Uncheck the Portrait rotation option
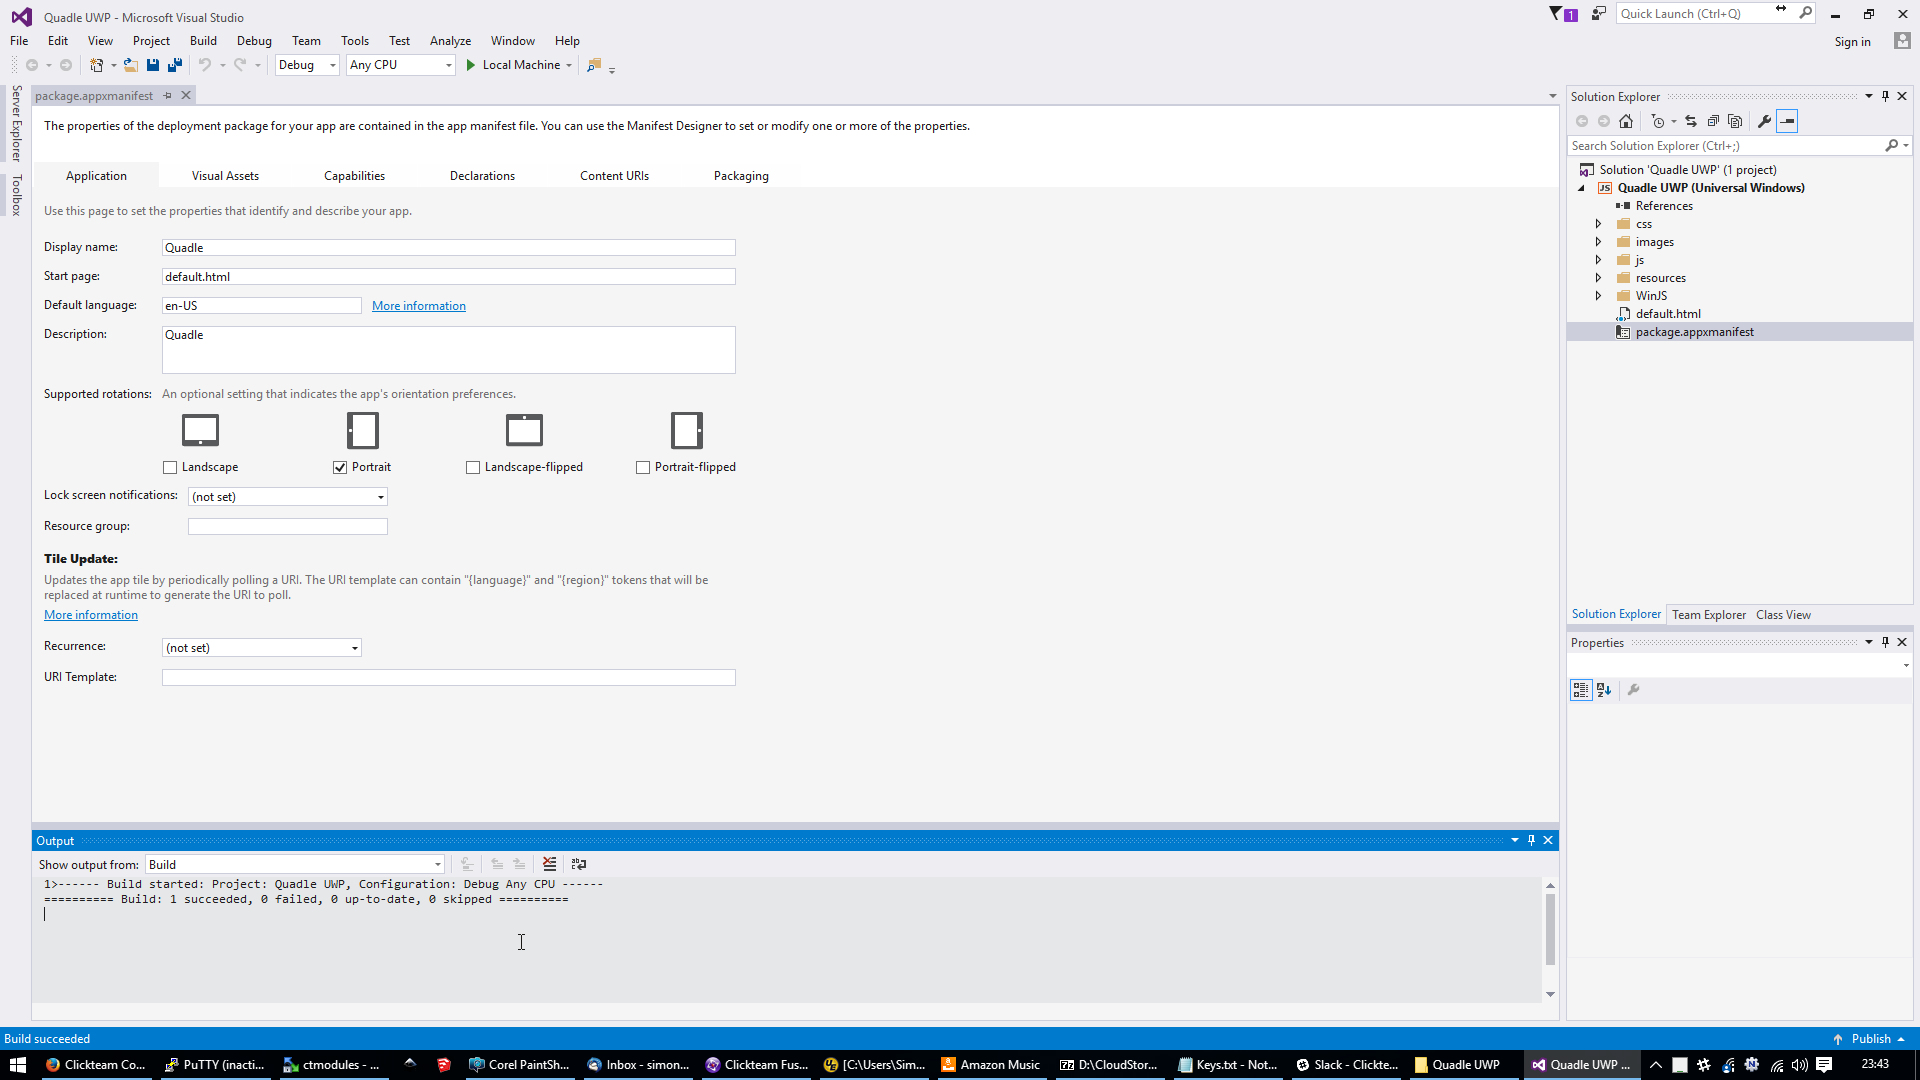 click(341, 467)
